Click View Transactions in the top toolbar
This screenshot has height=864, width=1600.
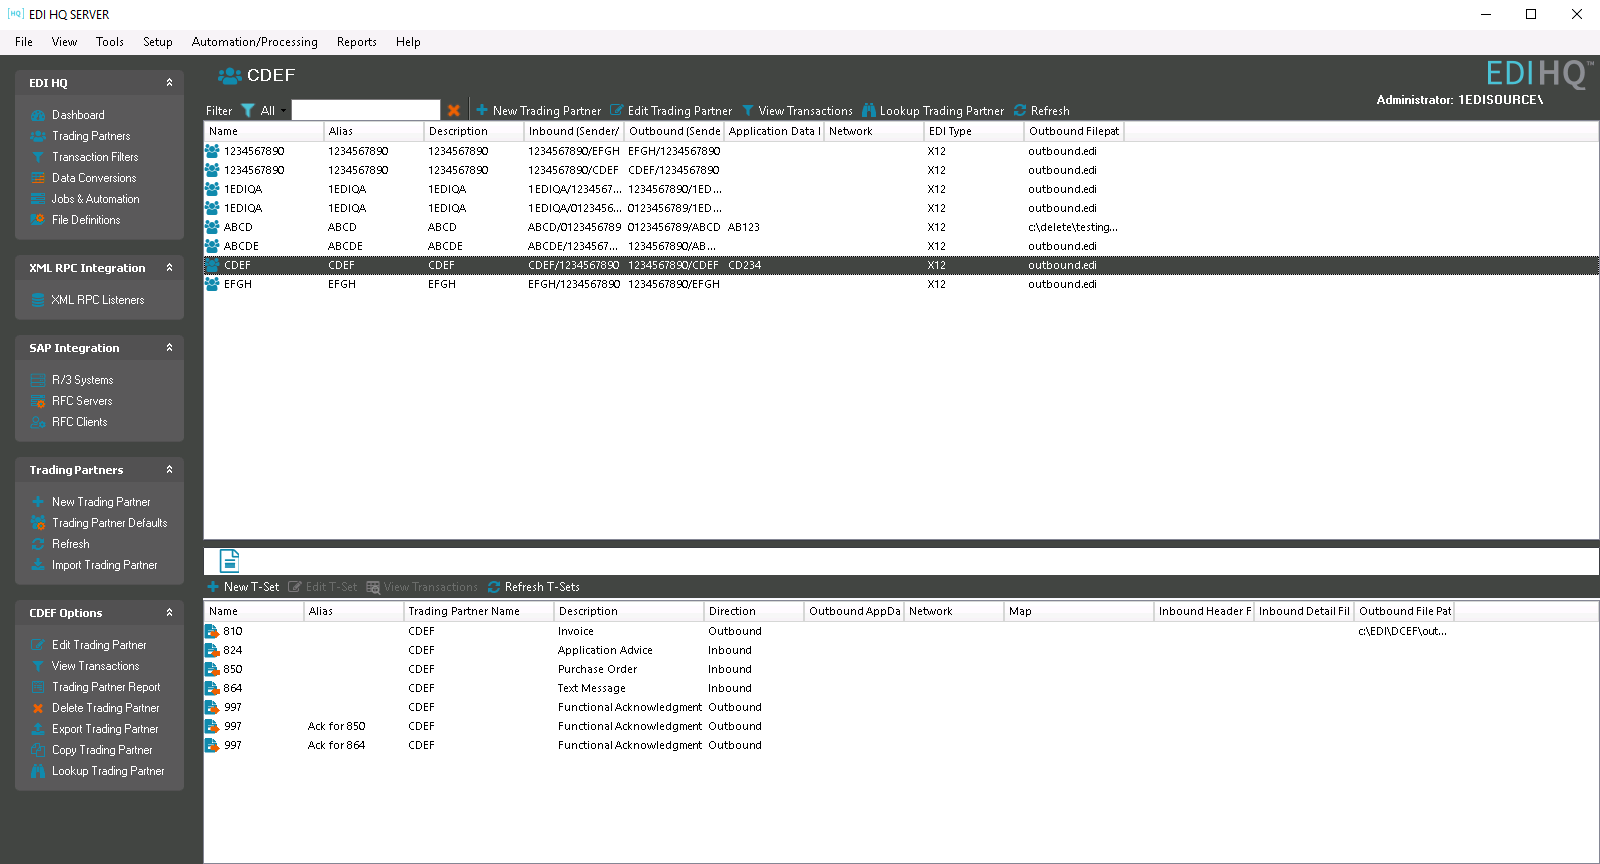(797, 111)
